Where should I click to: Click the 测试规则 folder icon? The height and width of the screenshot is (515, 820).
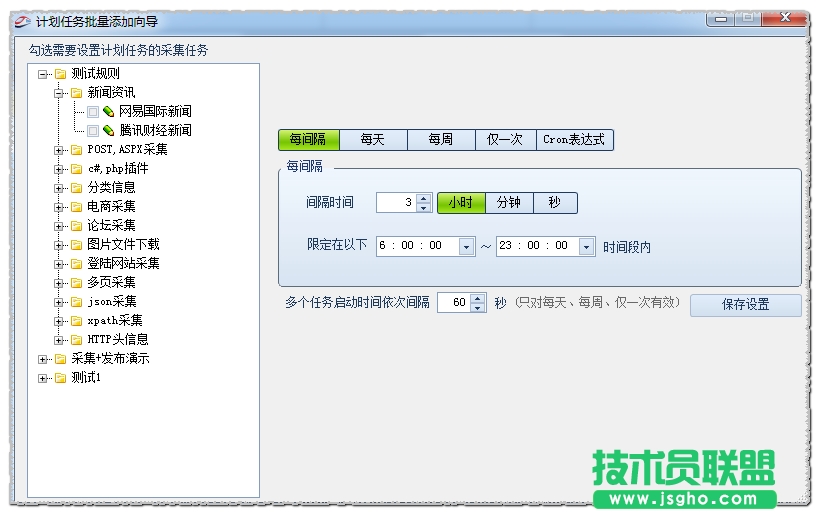click(61, 74)
